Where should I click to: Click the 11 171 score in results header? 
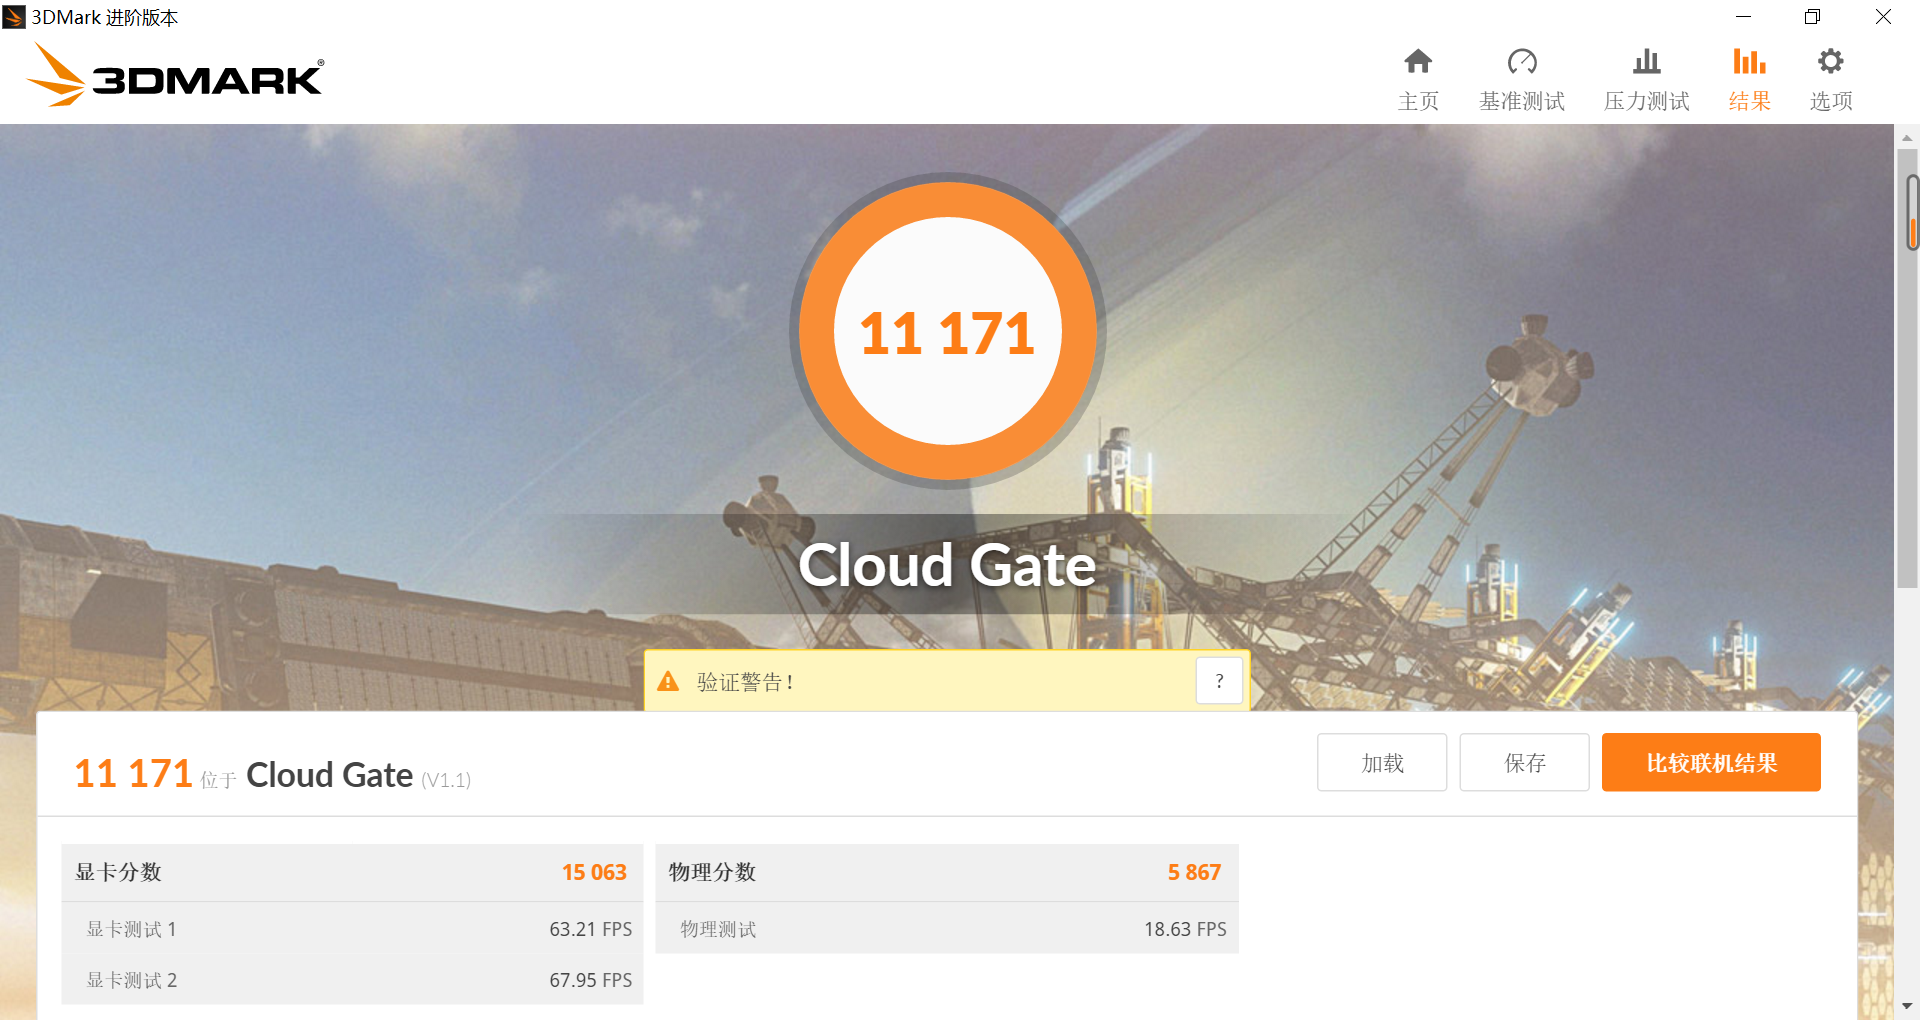[x=133, y=774]
